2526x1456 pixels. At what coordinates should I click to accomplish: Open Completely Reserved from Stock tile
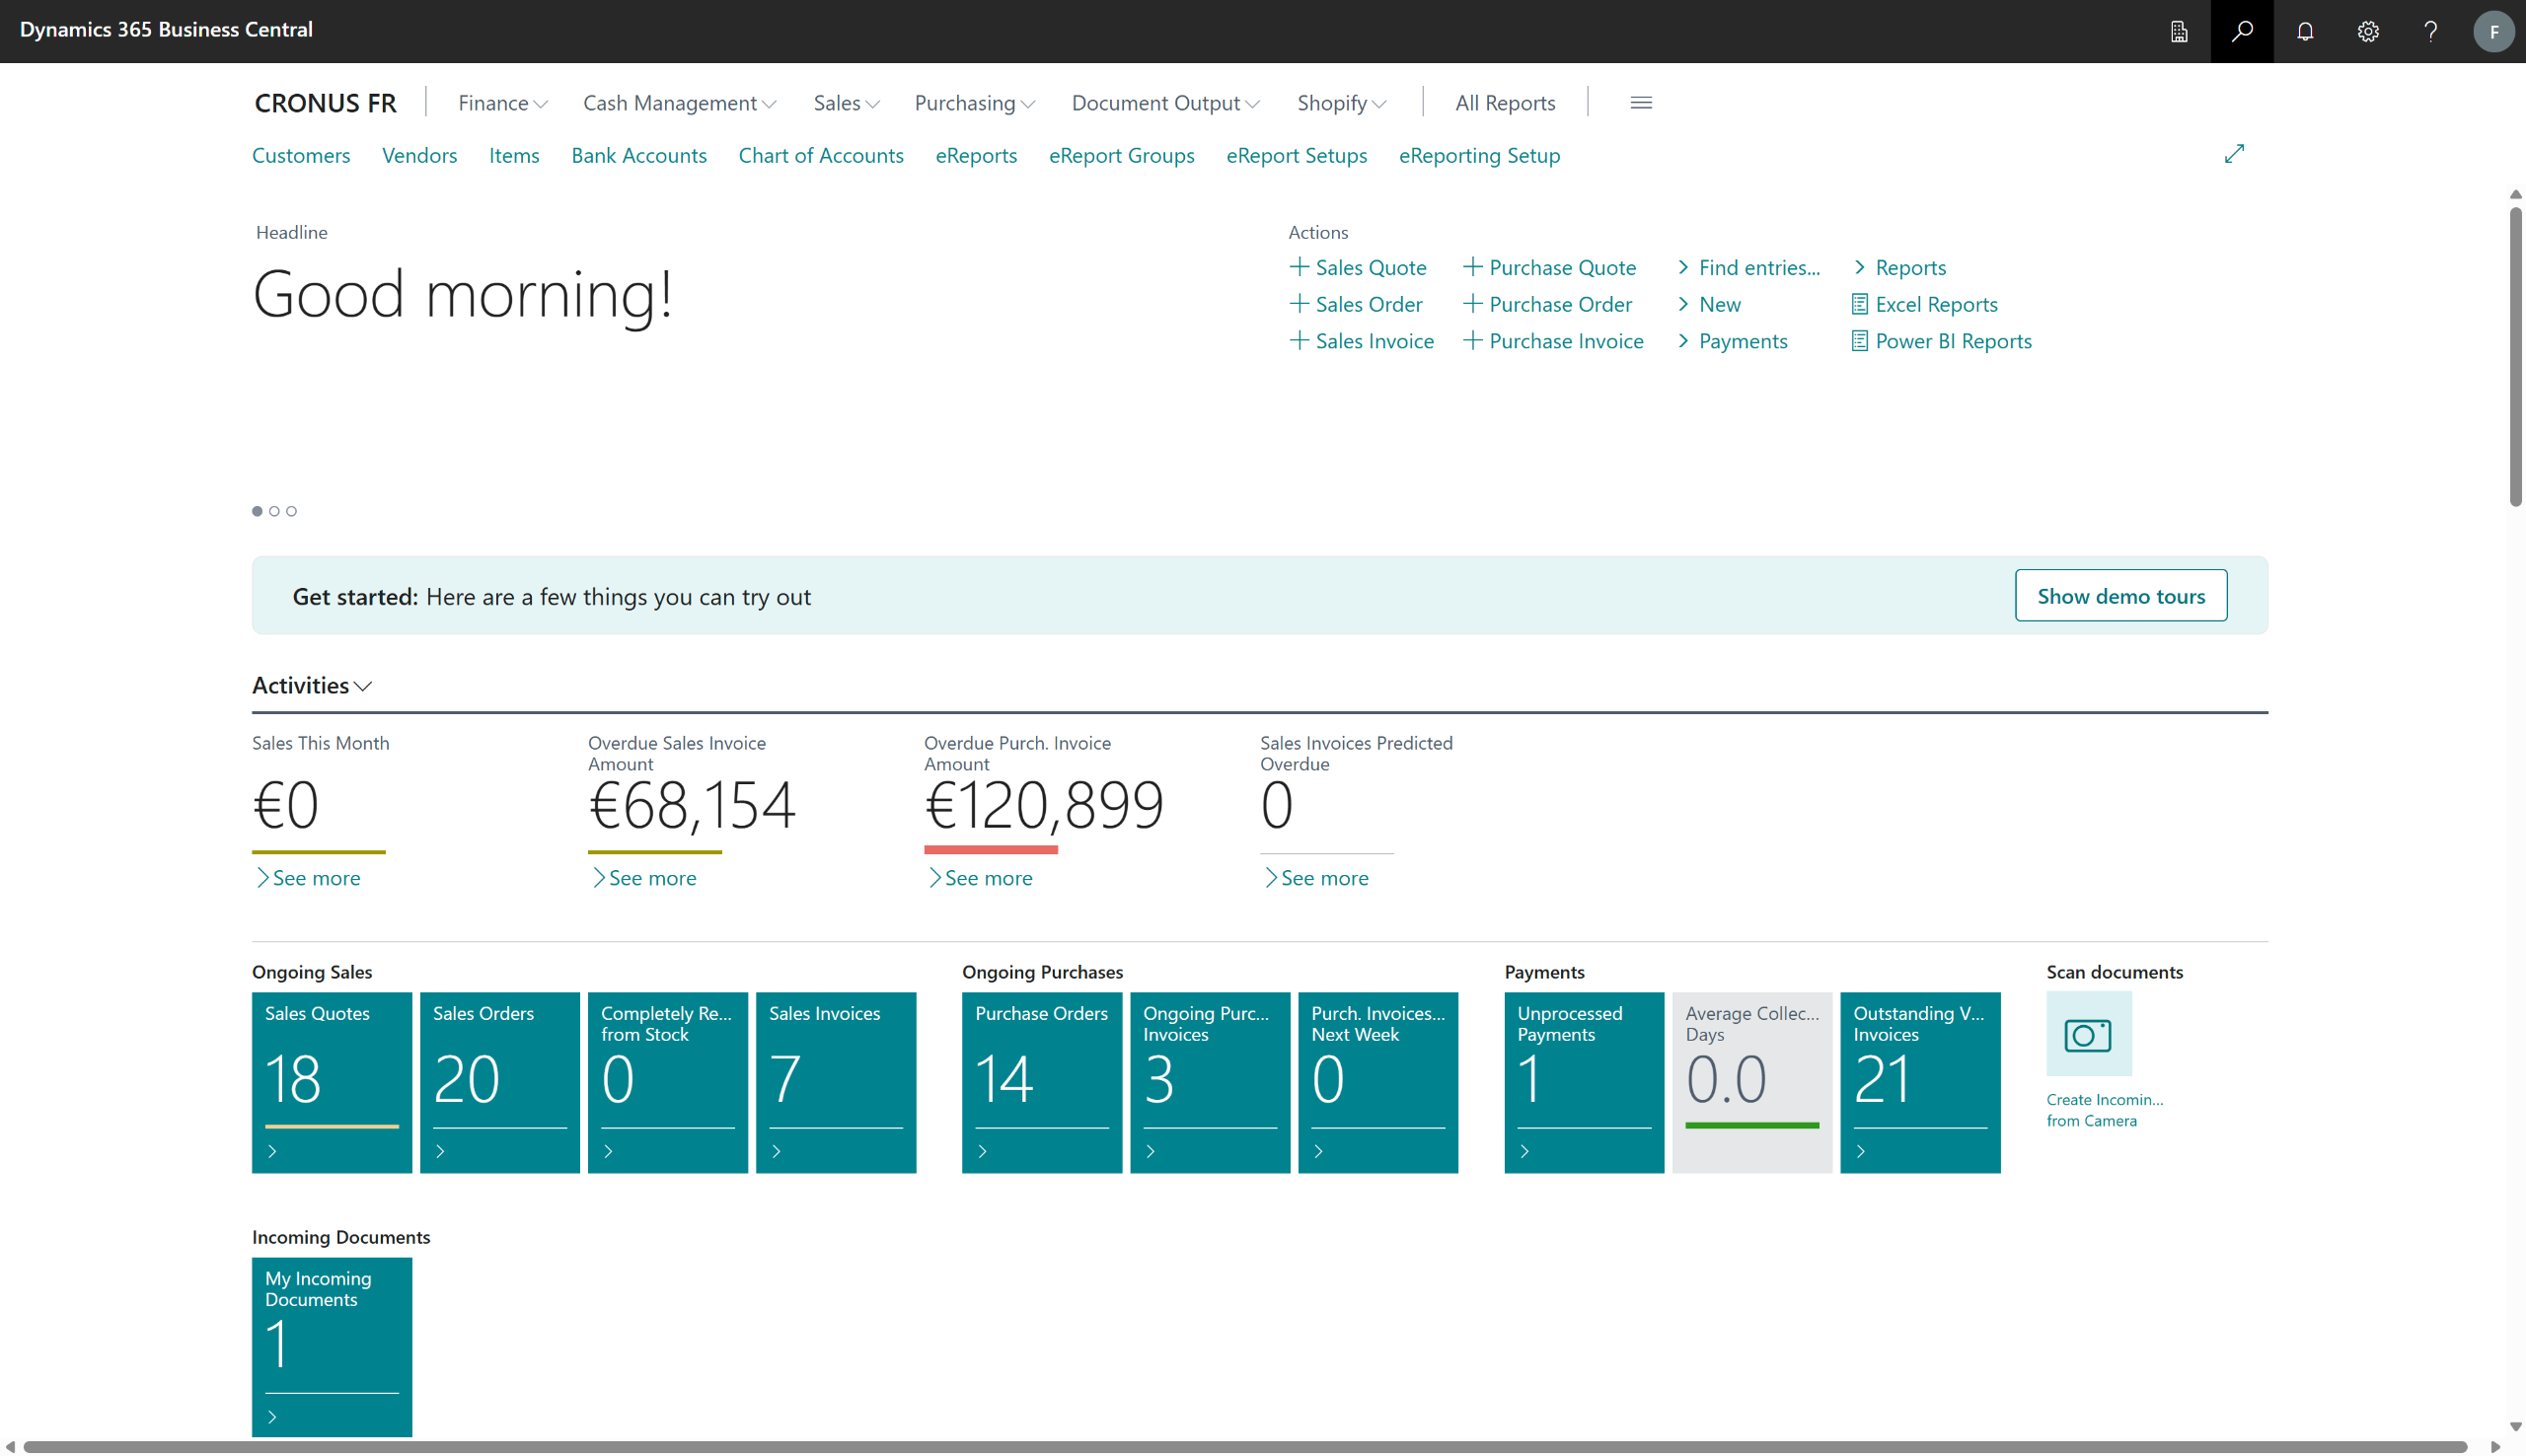tap(668, 1082)
